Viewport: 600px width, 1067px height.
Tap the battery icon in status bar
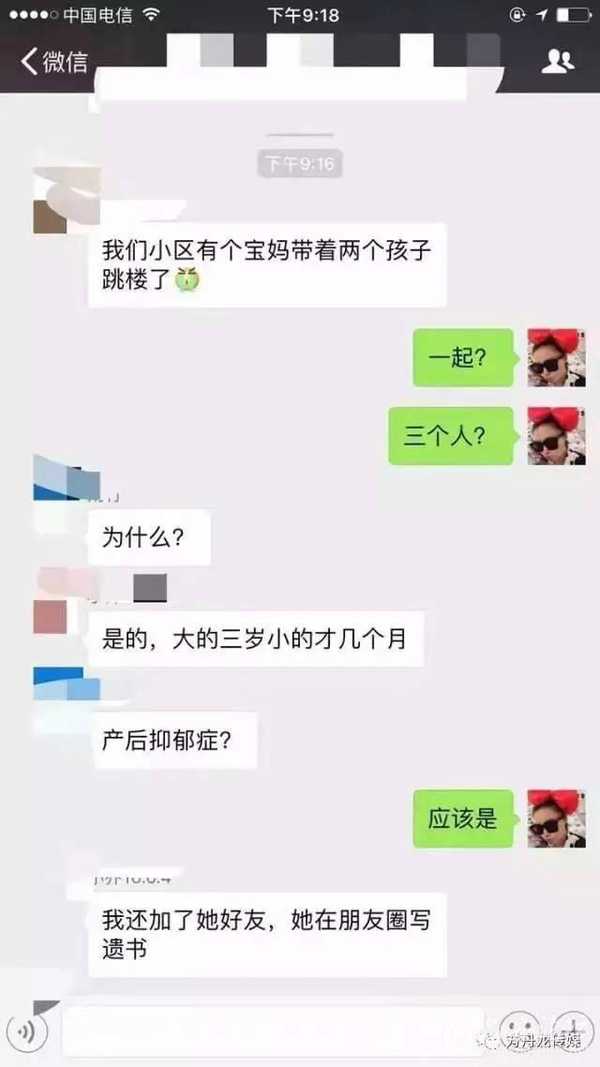tap(573, 14)
